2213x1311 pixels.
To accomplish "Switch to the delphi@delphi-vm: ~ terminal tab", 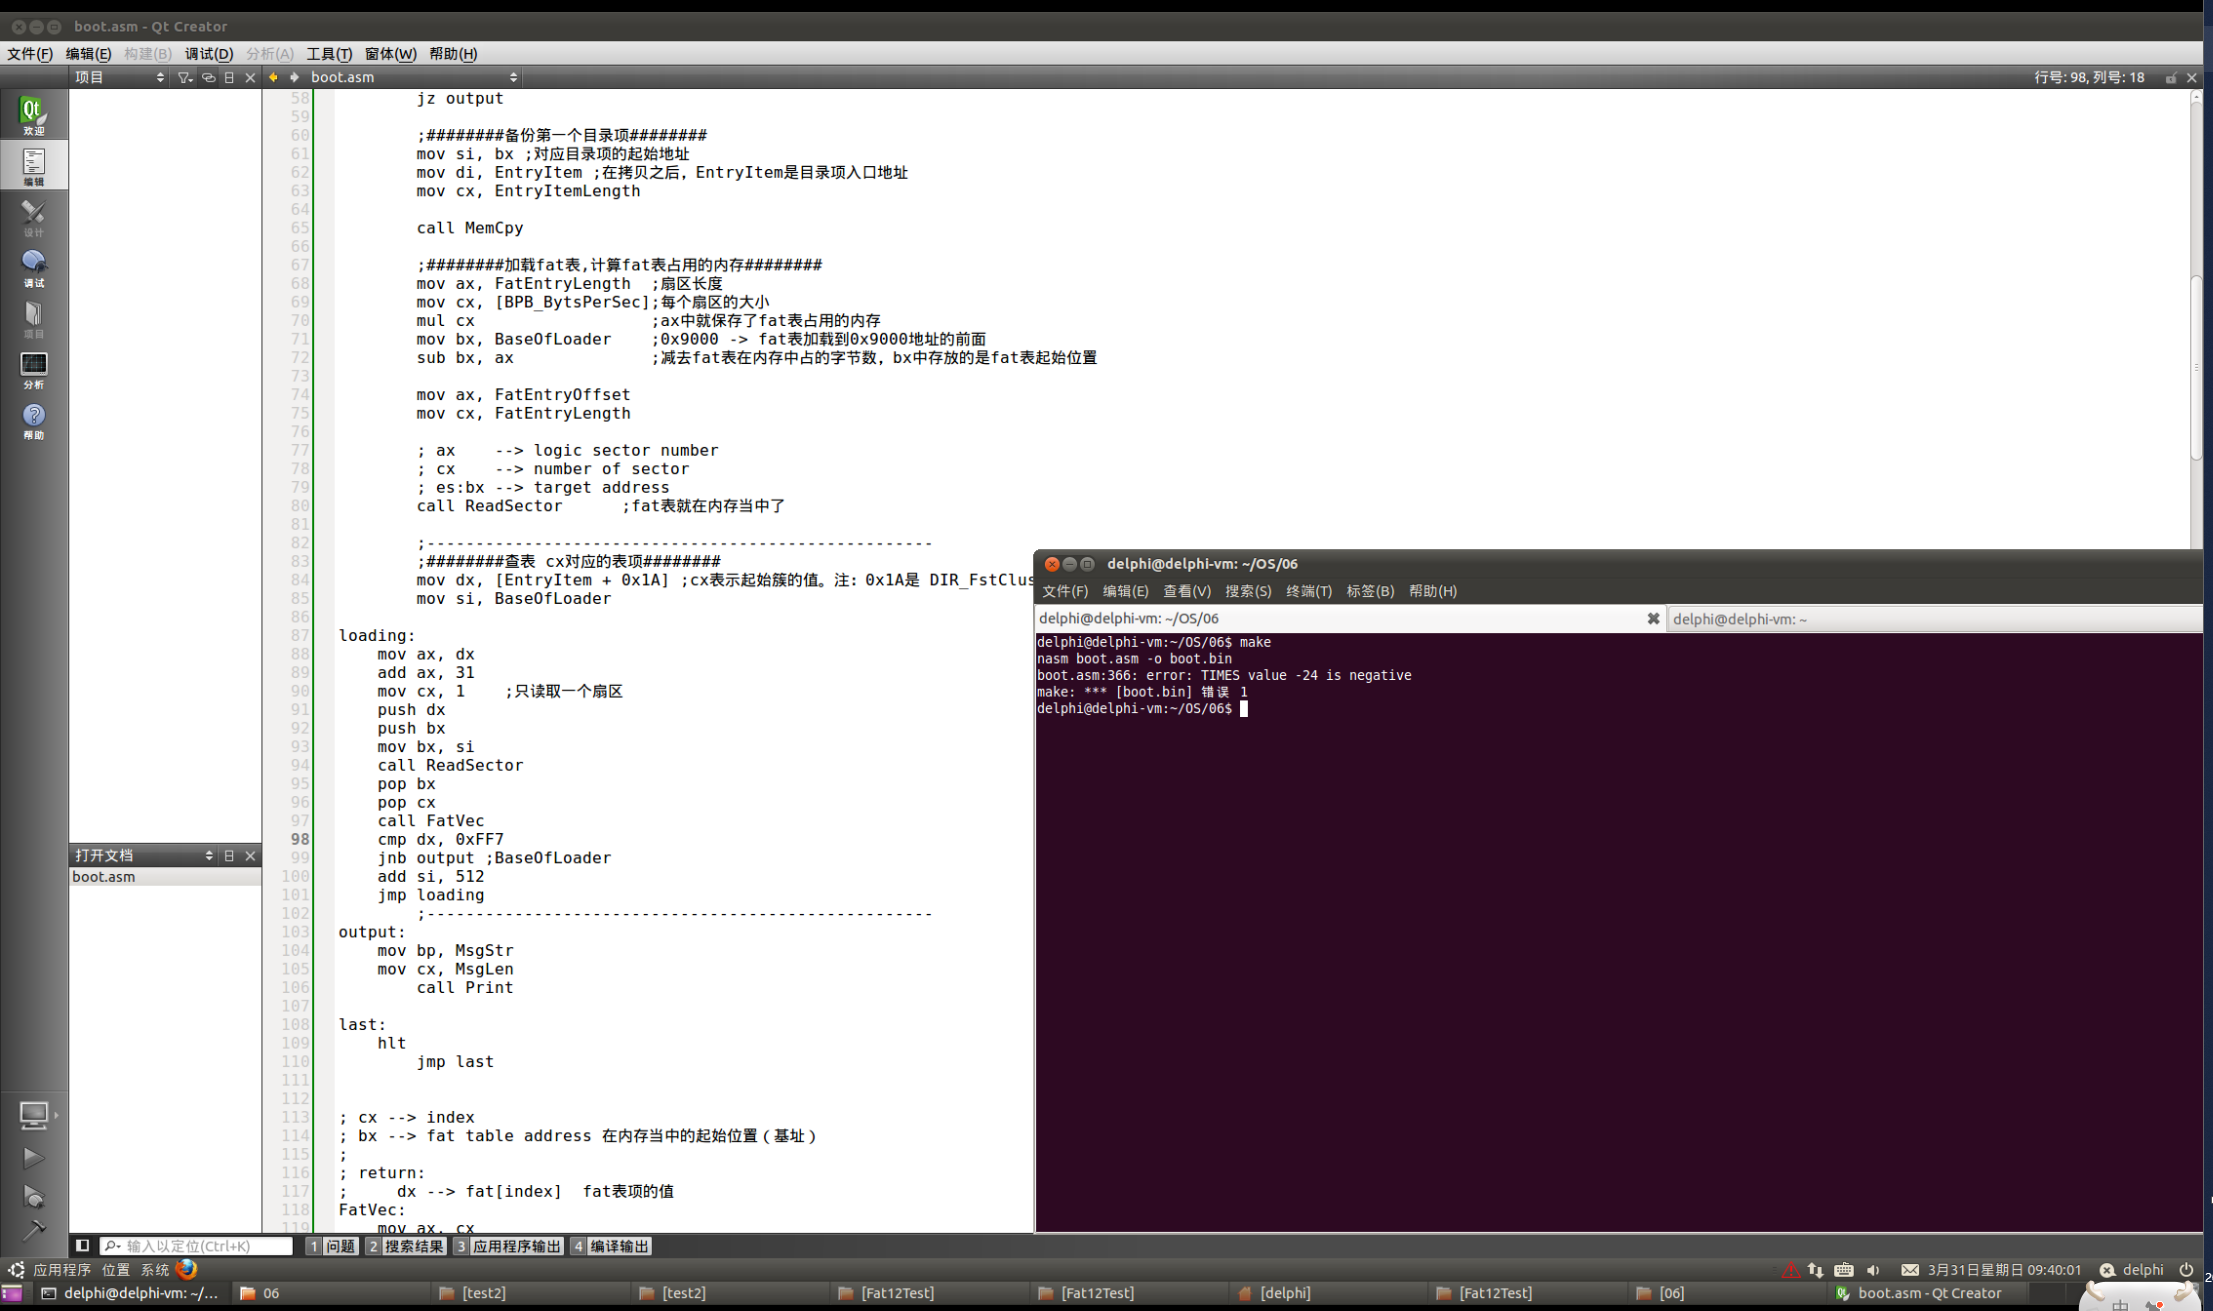I will (1740, 619).
